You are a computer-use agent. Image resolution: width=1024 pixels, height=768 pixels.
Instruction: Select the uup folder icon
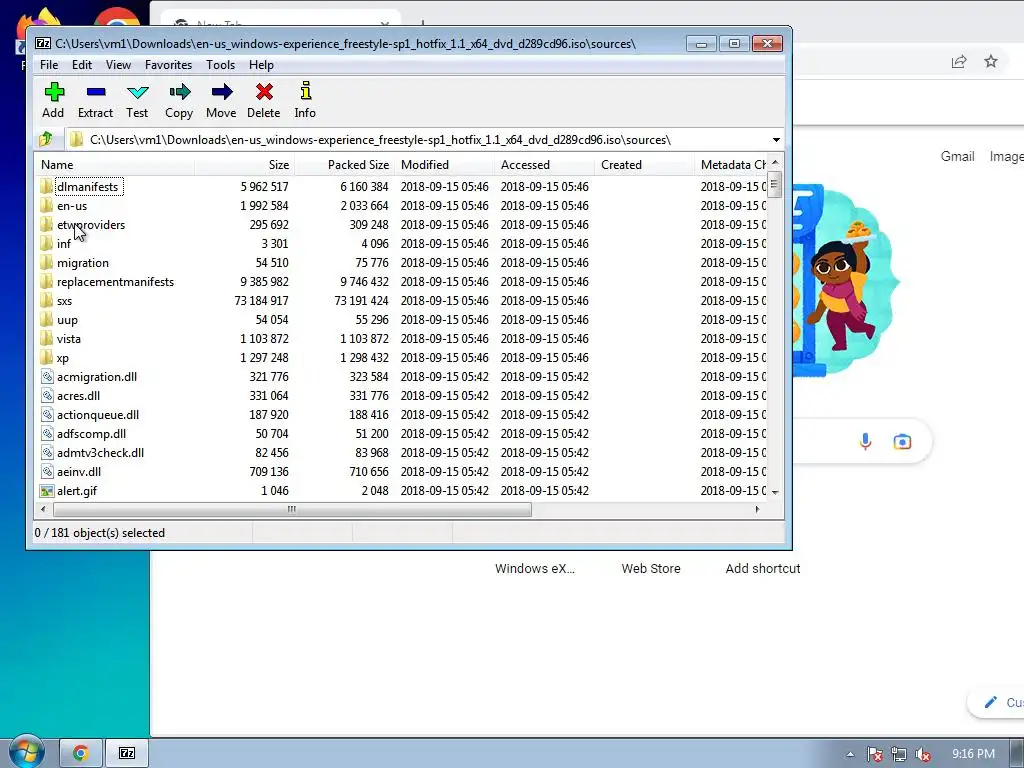(46, 319)
